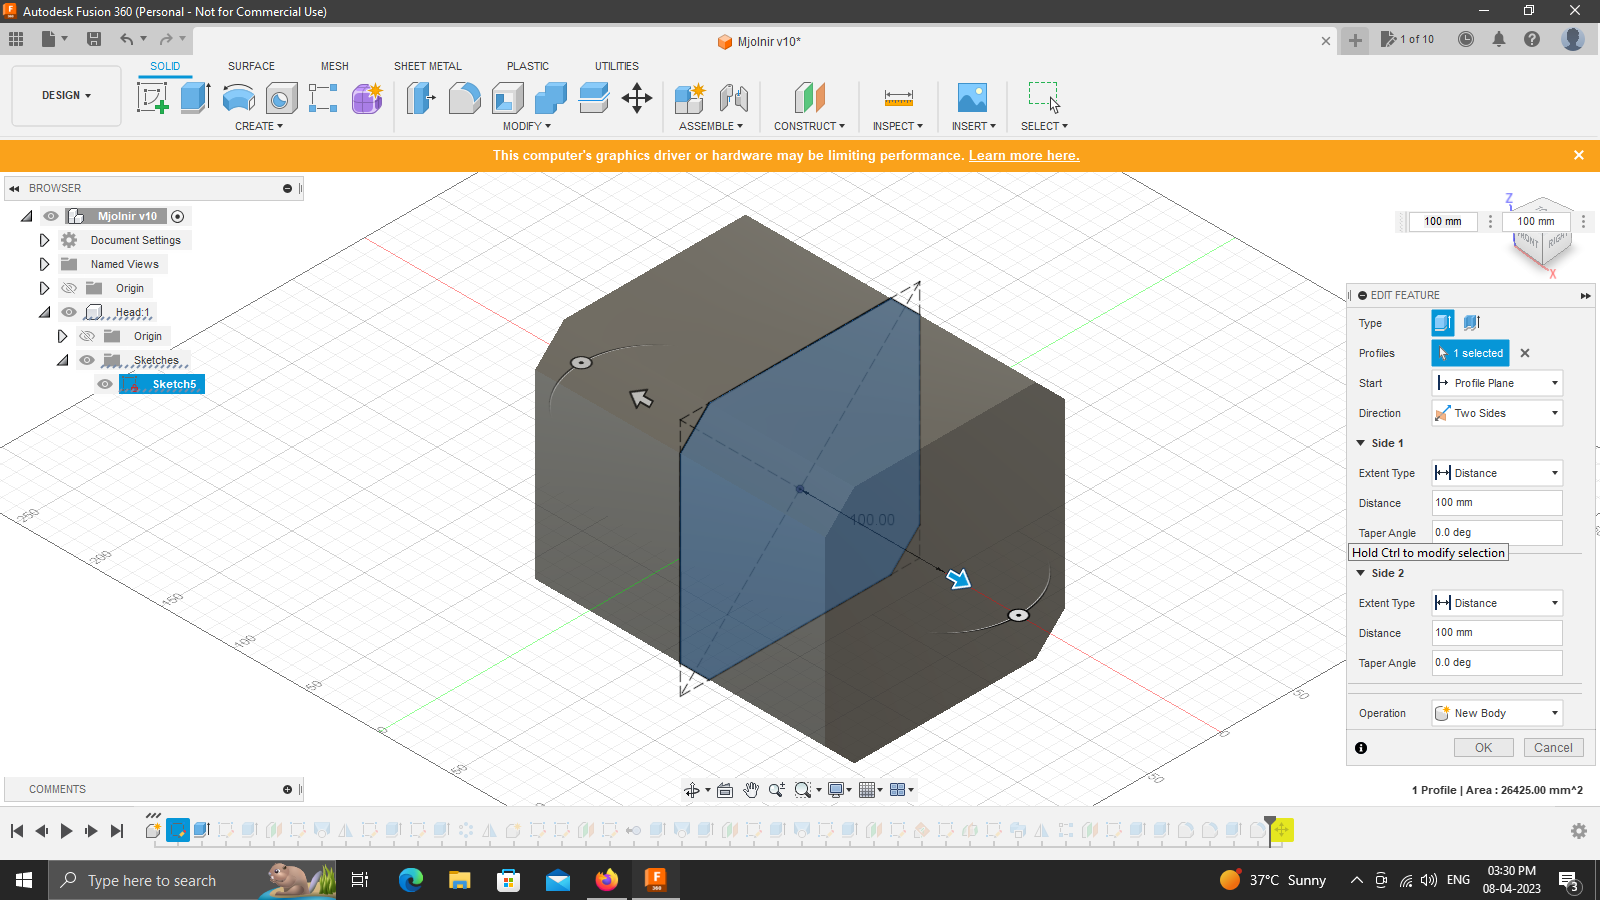Confirm the feature with OK
1600x900 pixels.
[1484, 747]
